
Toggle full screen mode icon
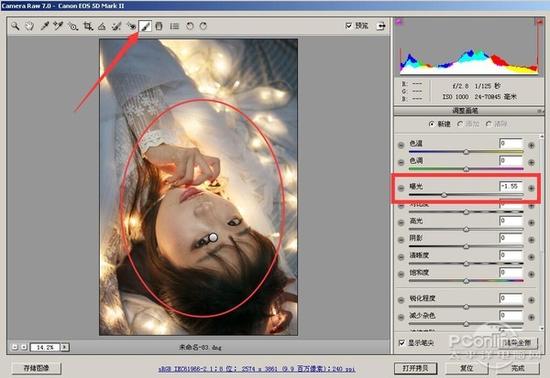pyautogui.click(x=381, y=26)
